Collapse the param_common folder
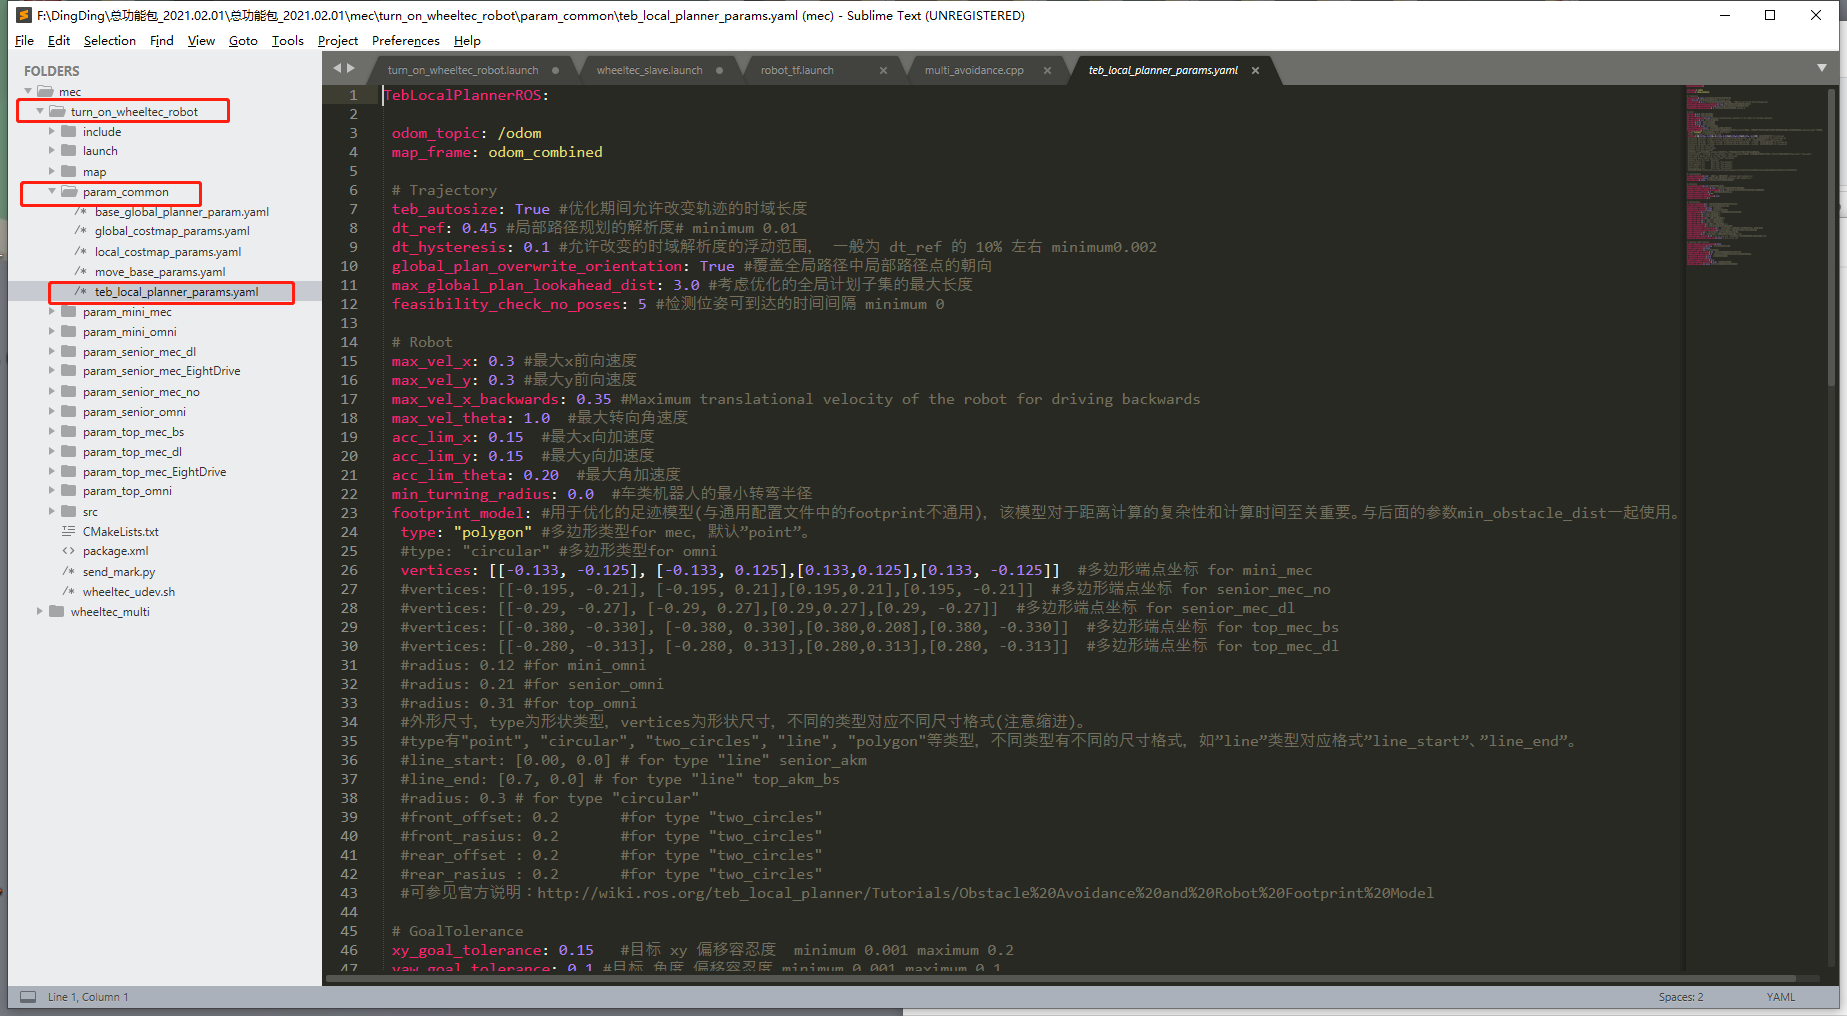The image size is (1847, 1016). (52, 191)
